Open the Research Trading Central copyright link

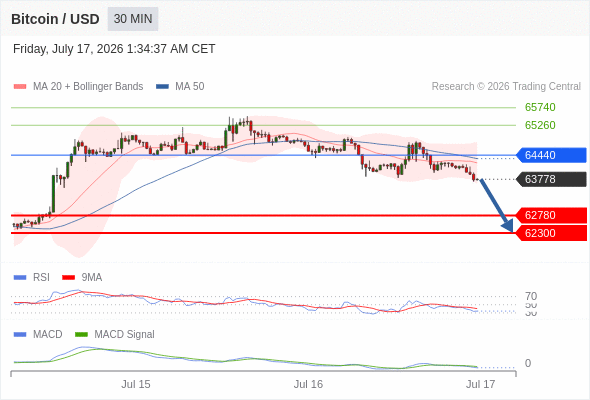click(x=506, y=87)
